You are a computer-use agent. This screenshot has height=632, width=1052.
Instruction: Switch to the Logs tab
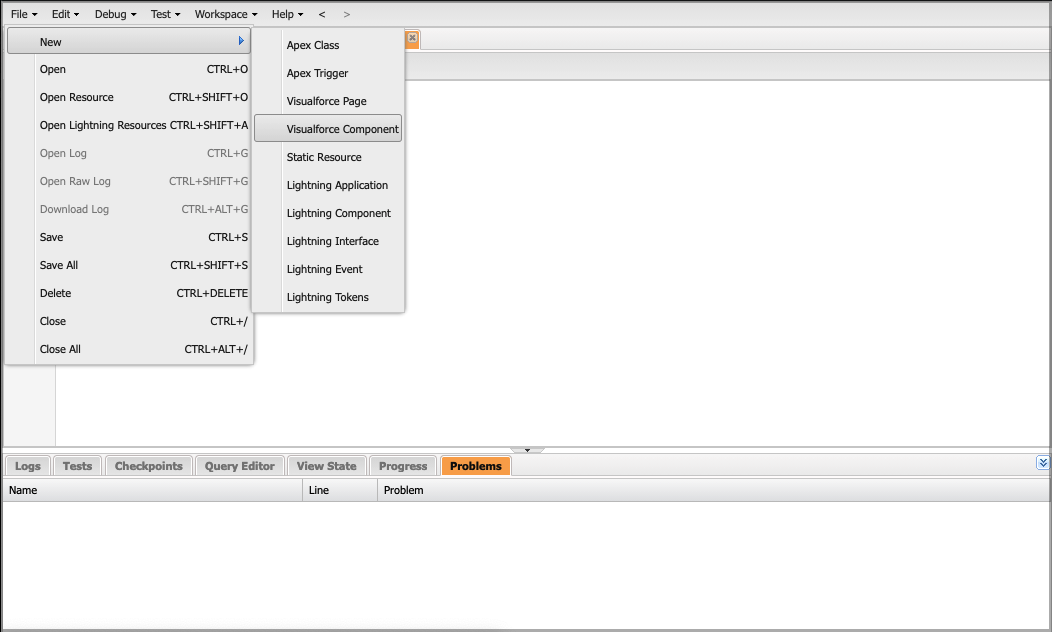click(28, 466)
